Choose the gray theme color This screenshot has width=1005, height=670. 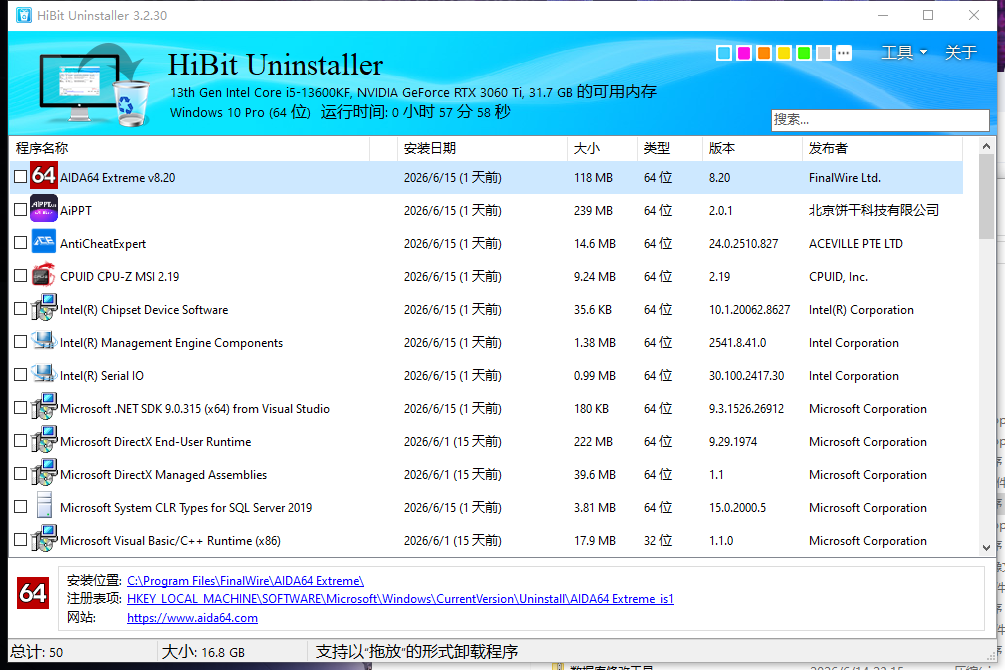pos(824,53)
